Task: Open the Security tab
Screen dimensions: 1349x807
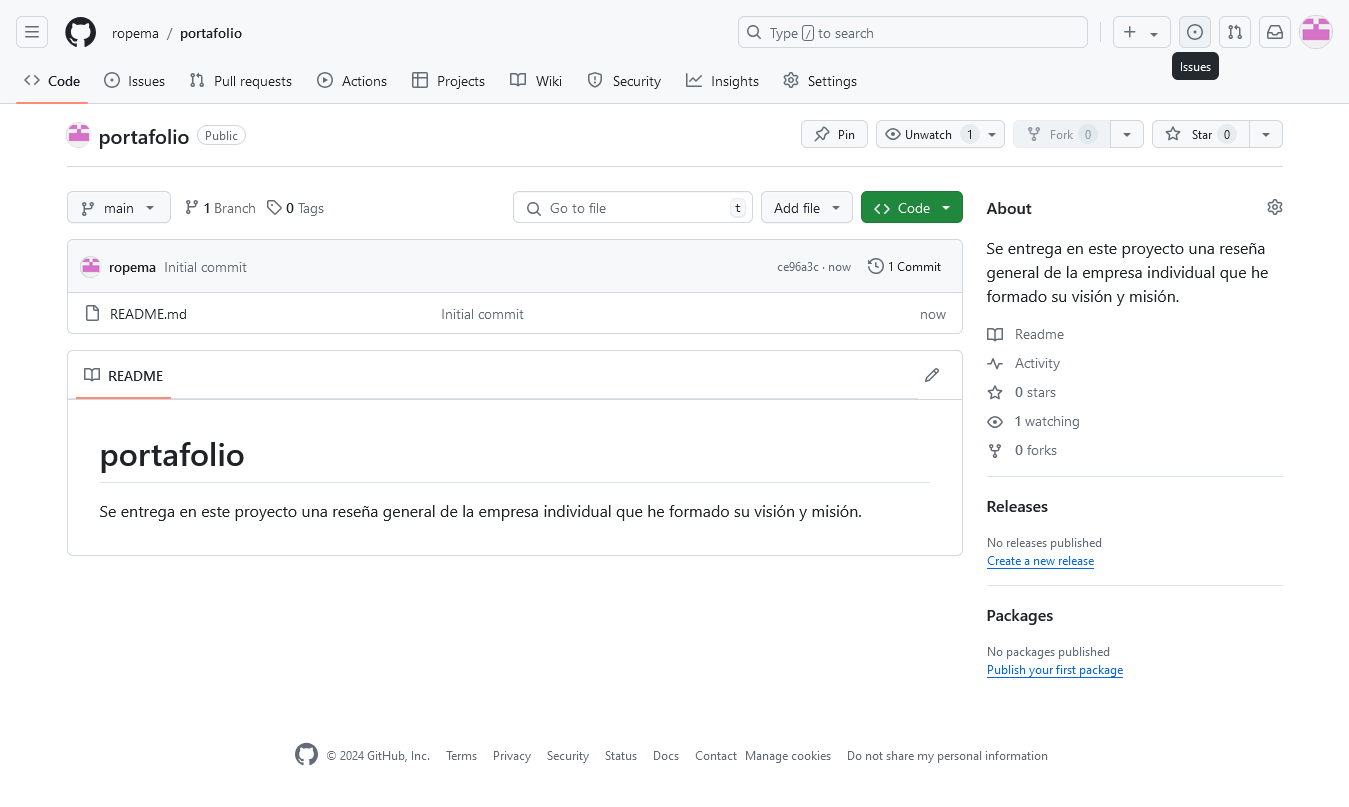Action: pyautogui.click(x=624, y=81)
